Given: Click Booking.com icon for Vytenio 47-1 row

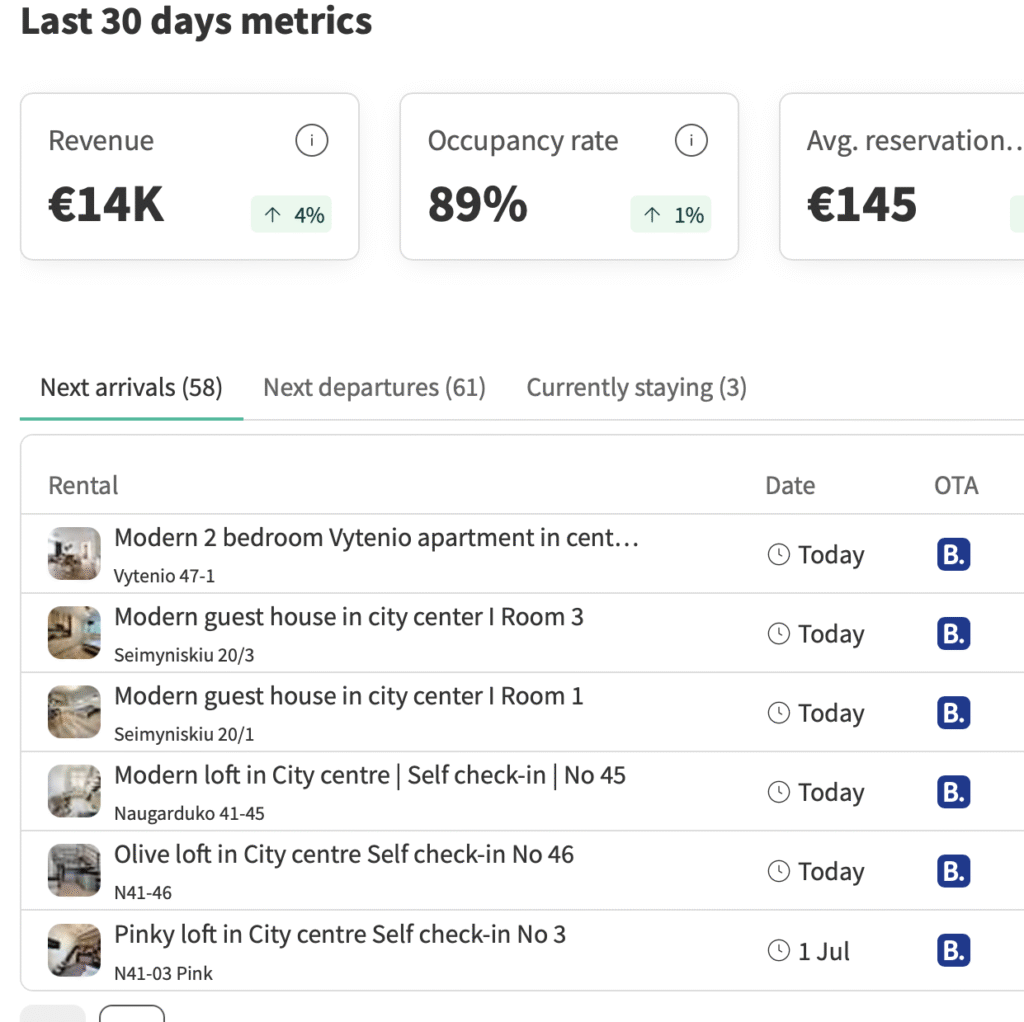Looking at the screenshot, I should [x=953, y=554].
